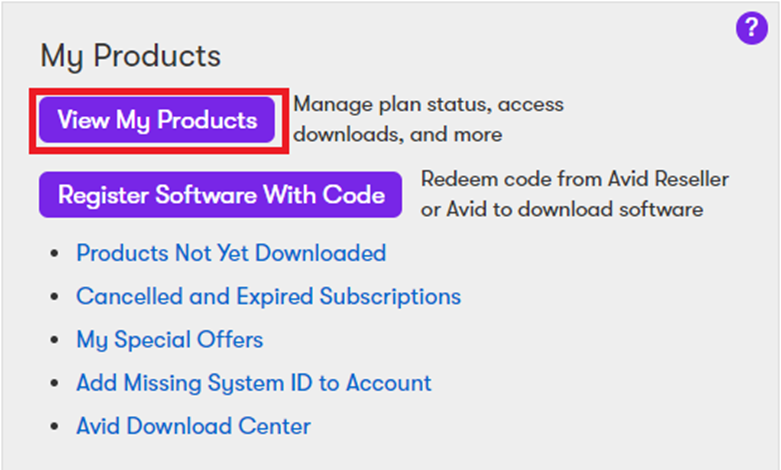Visit the Avid Download Center link
The height and width of the screenshot is (470, 781).
(x=193, y=426)
